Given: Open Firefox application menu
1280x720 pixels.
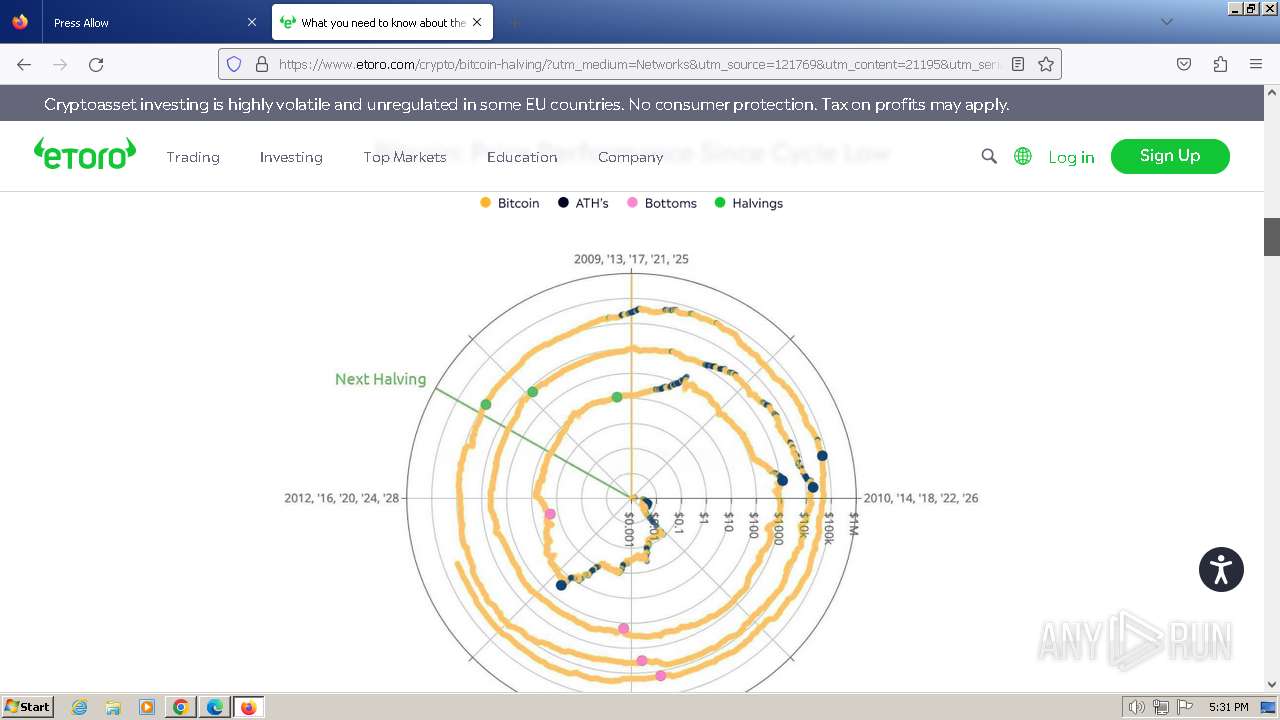Looking at the screenshot, I should (x=1256, y=64).
